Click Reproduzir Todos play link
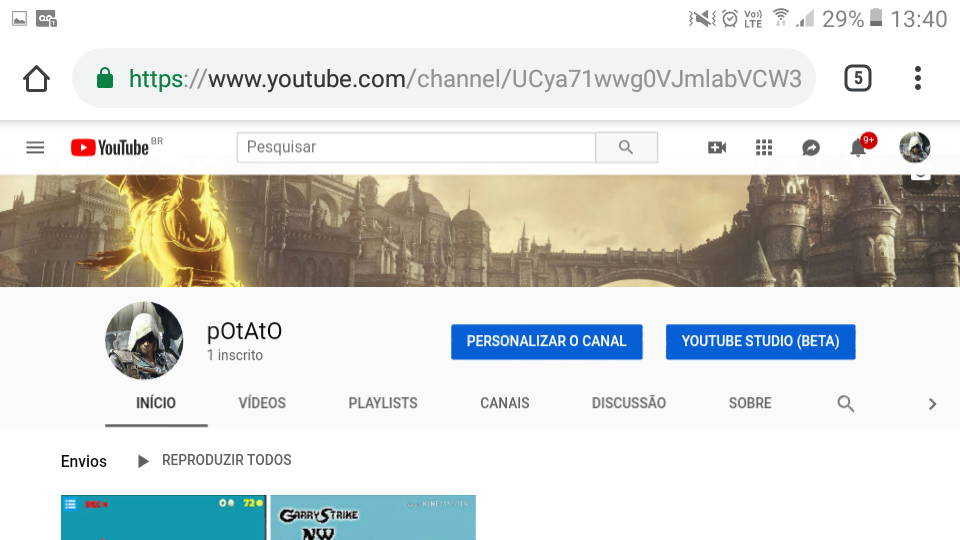This screenshot has height=540, width=960. coord(214,460)
